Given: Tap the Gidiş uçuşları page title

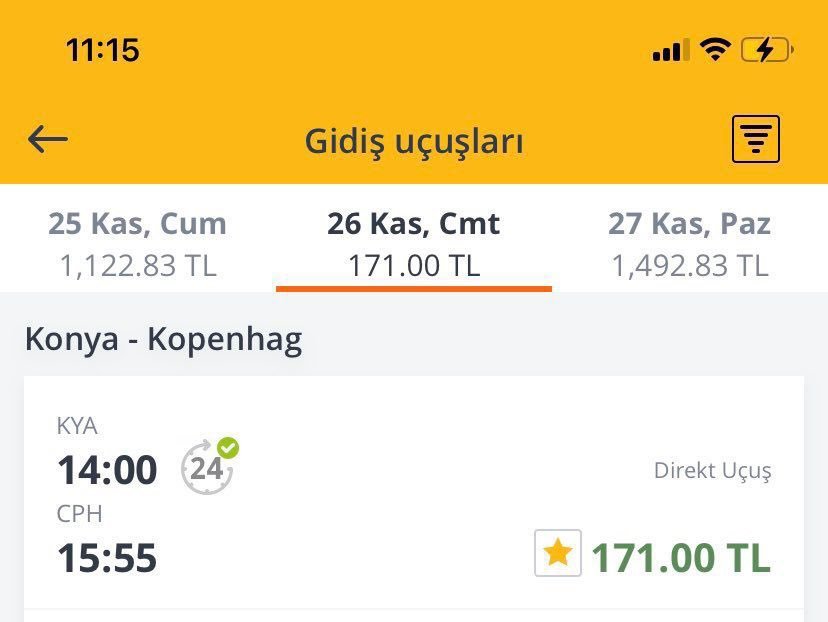Looking at the screenshot, I should coord(414,141).
